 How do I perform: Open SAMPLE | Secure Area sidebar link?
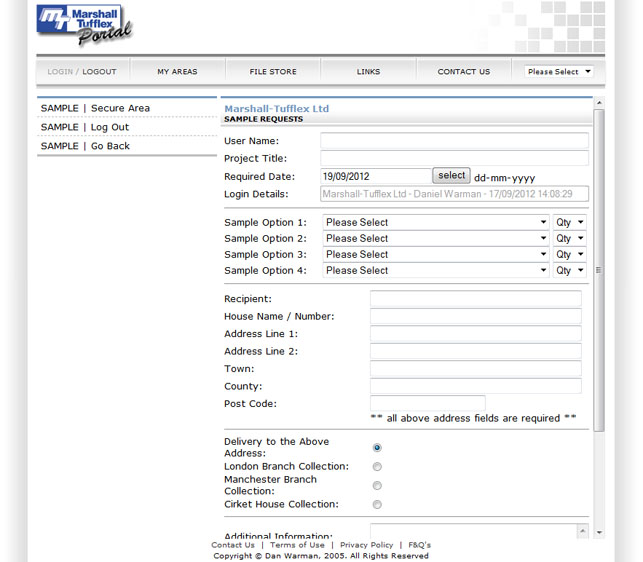95,108
